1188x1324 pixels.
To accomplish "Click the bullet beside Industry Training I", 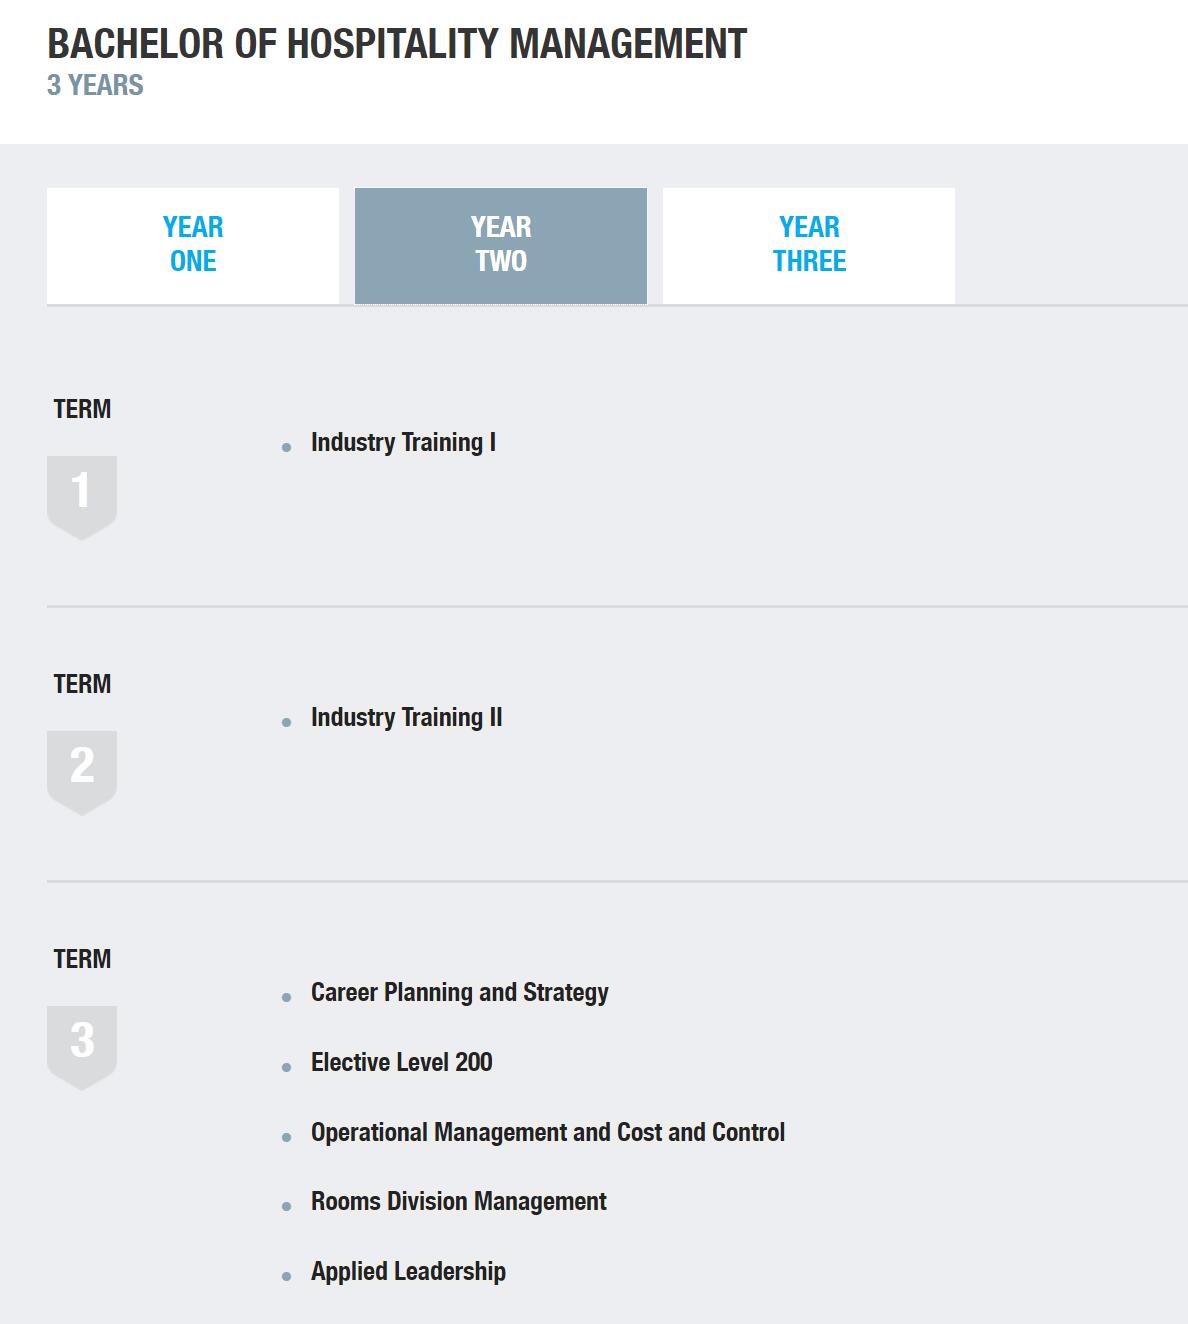I will 287,448.
